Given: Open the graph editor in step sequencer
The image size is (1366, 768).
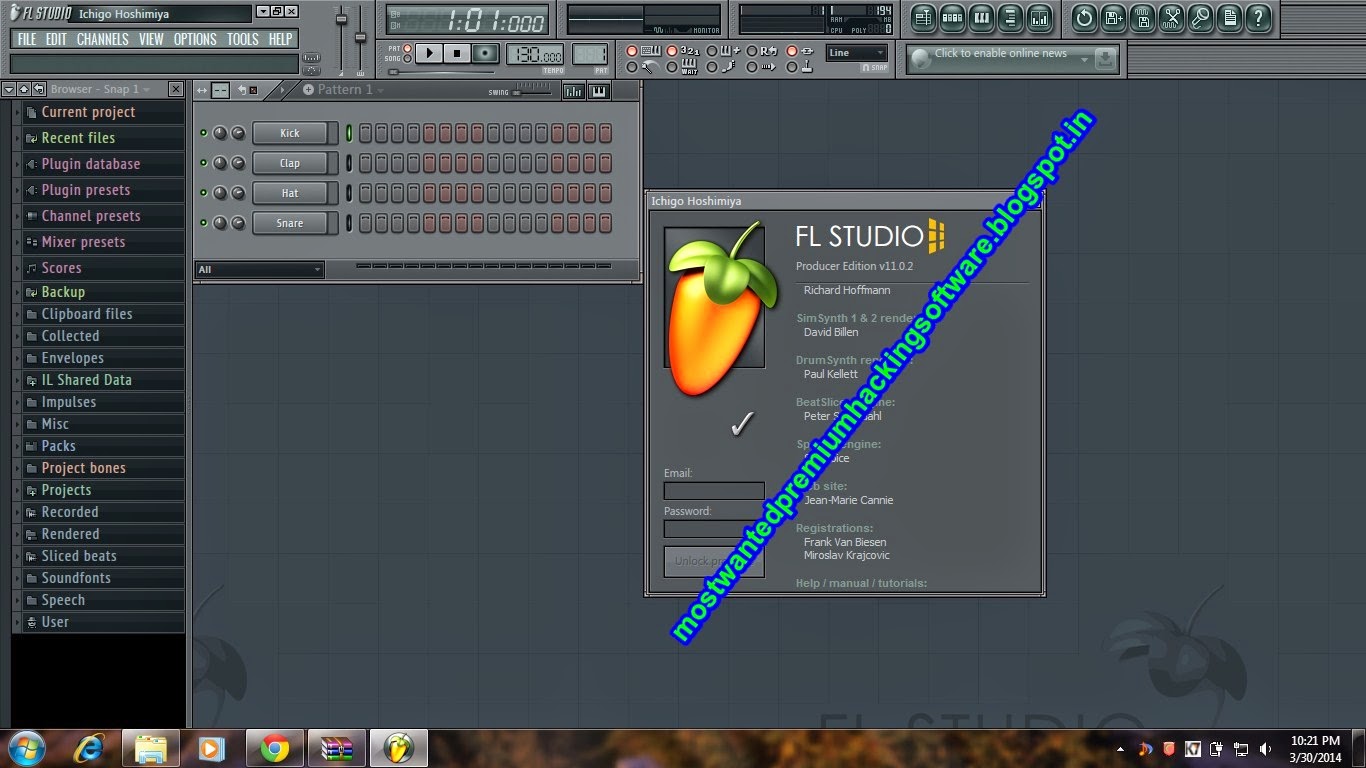Looking at the screenshot, I should (x=574, y=91).
